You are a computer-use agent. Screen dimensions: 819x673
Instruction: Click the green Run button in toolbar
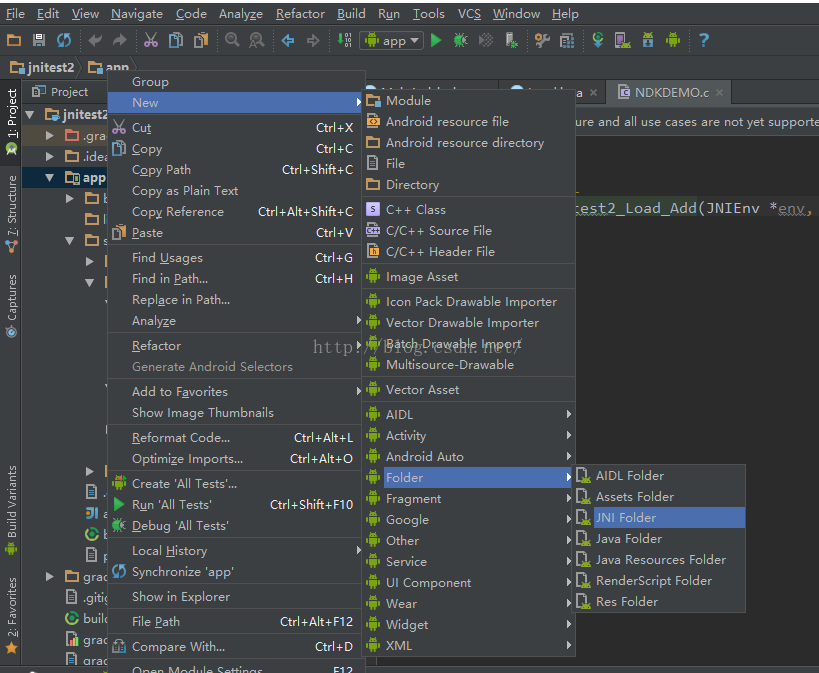[436, 40]
